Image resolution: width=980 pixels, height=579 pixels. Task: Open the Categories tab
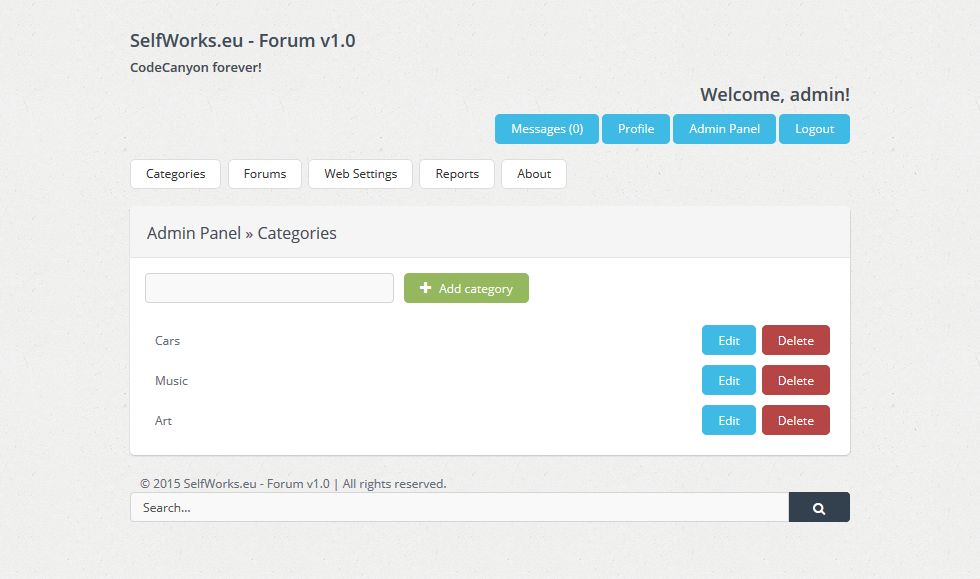175,174
